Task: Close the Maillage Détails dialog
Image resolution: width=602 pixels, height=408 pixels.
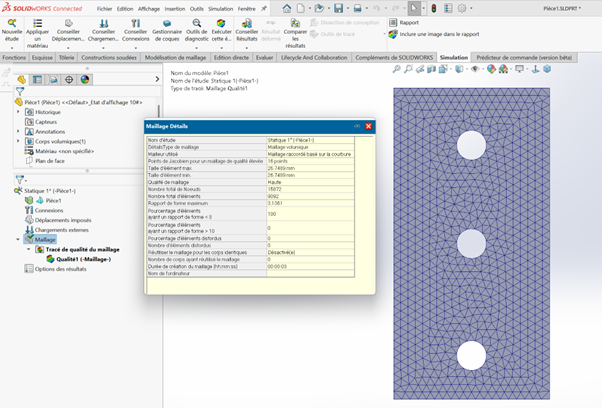Action: pos(369,126)
